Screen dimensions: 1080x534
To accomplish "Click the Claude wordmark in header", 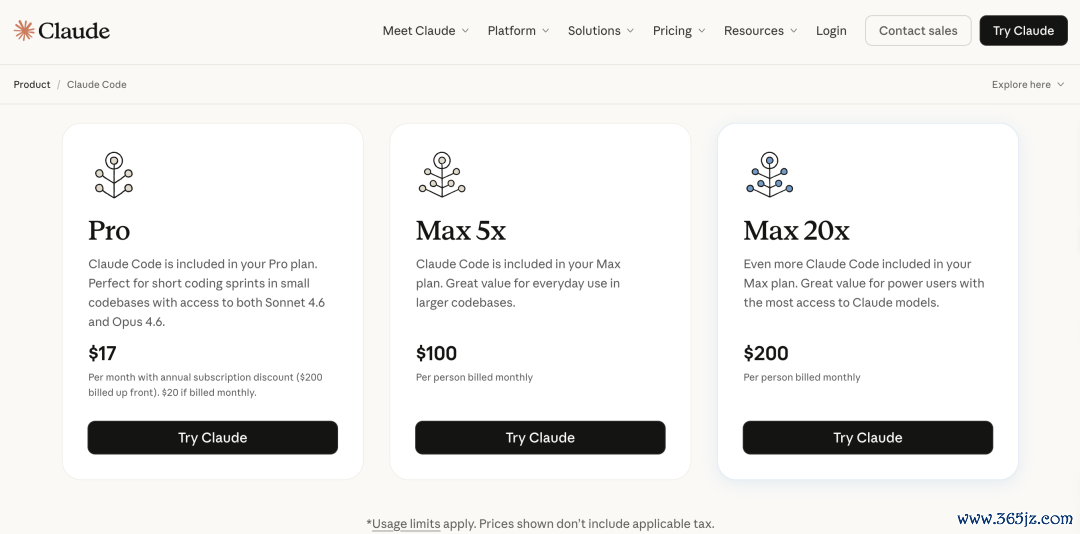I will click(x=74, y=30).
